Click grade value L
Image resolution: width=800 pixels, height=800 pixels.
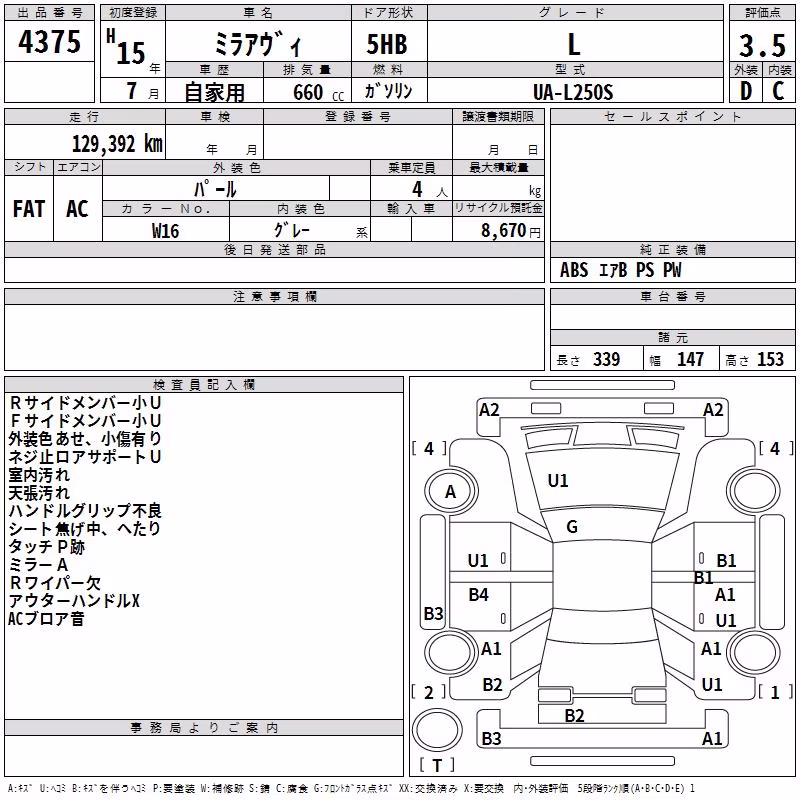coord(574,44)
